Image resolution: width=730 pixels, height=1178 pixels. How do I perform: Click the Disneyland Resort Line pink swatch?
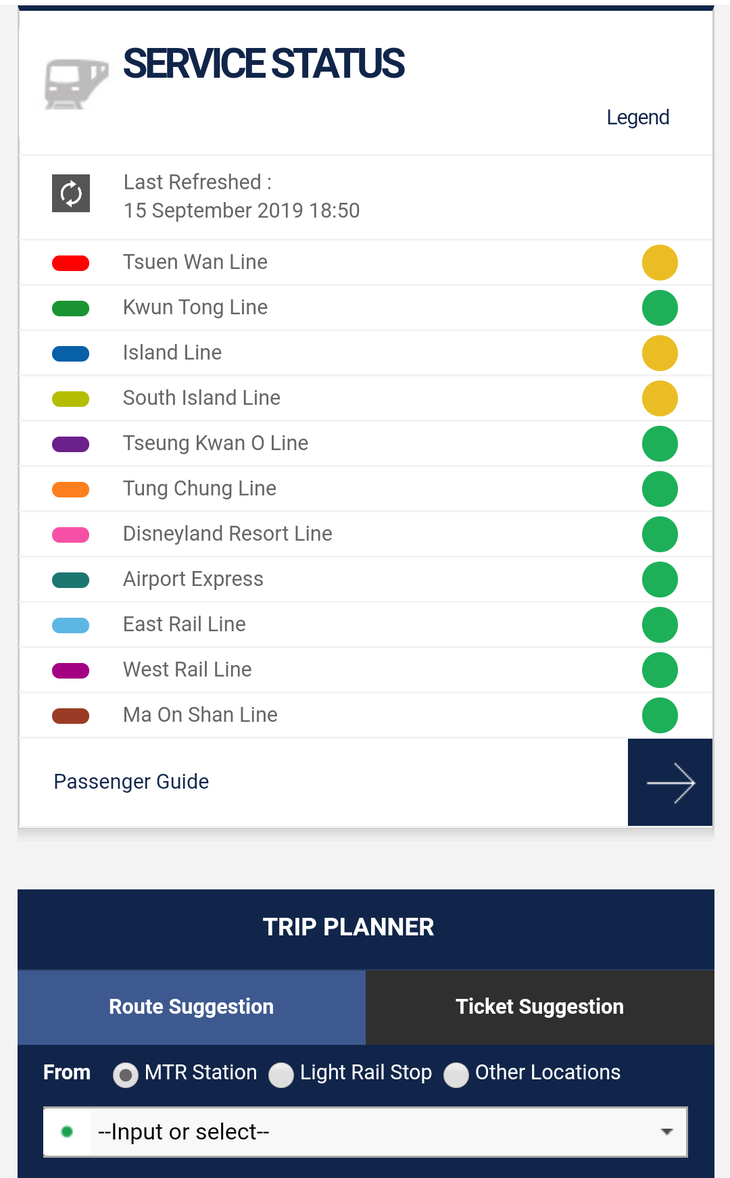(71, 534)
